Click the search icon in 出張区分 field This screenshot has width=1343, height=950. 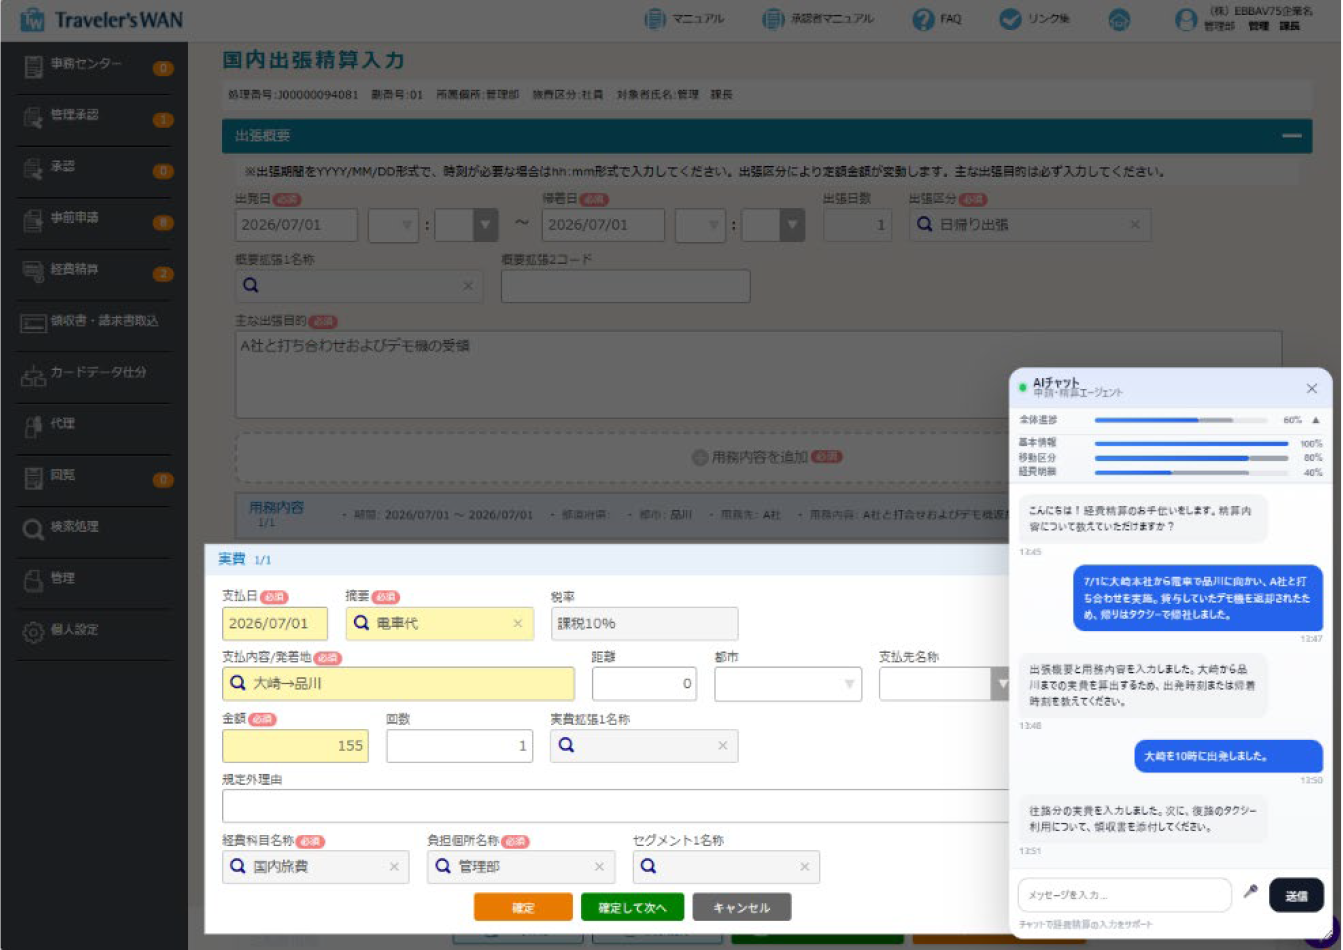926,225
